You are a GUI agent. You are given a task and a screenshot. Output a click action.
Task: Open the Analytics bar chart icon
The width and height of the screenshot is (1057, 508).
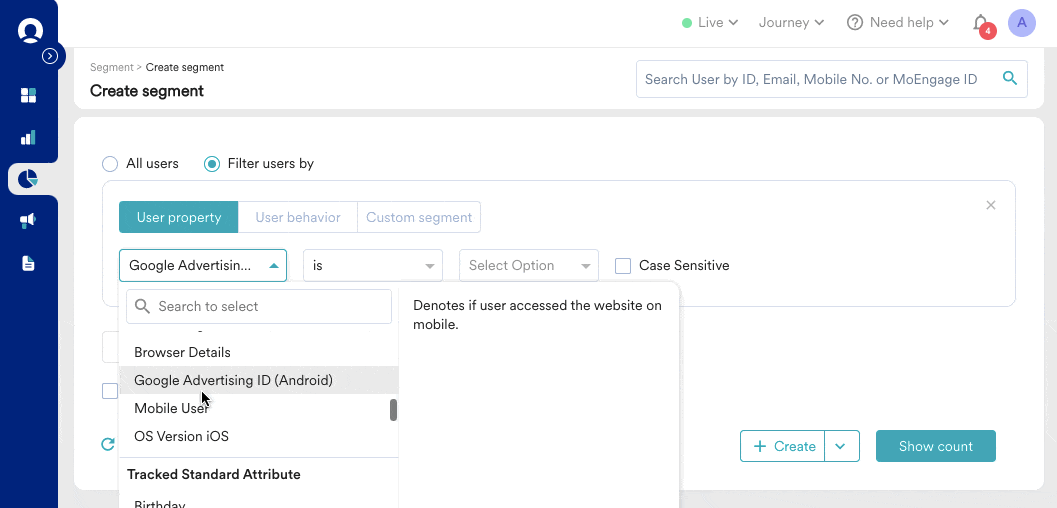tap(28, 138)
